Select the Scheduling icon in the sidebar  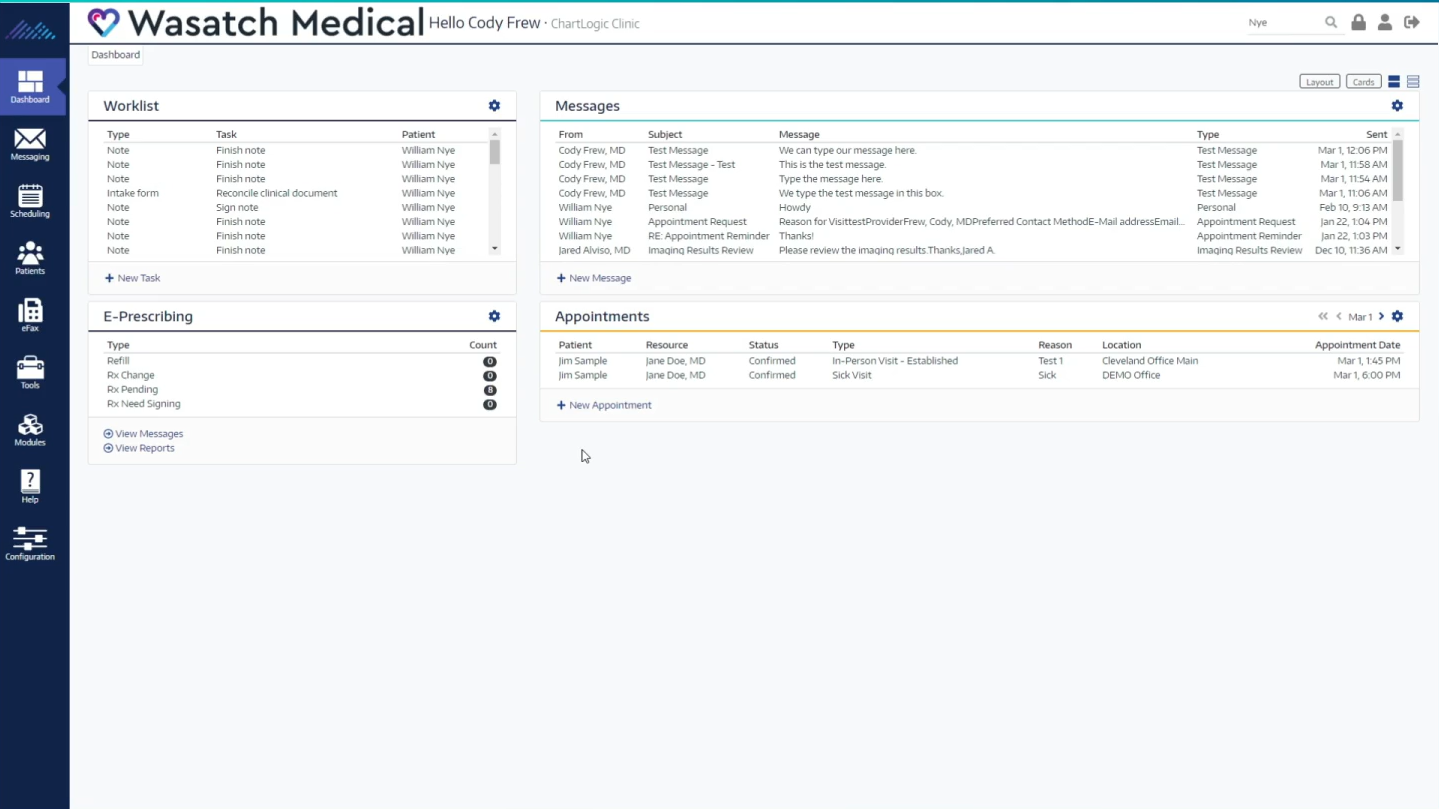[x=29, y=202]
